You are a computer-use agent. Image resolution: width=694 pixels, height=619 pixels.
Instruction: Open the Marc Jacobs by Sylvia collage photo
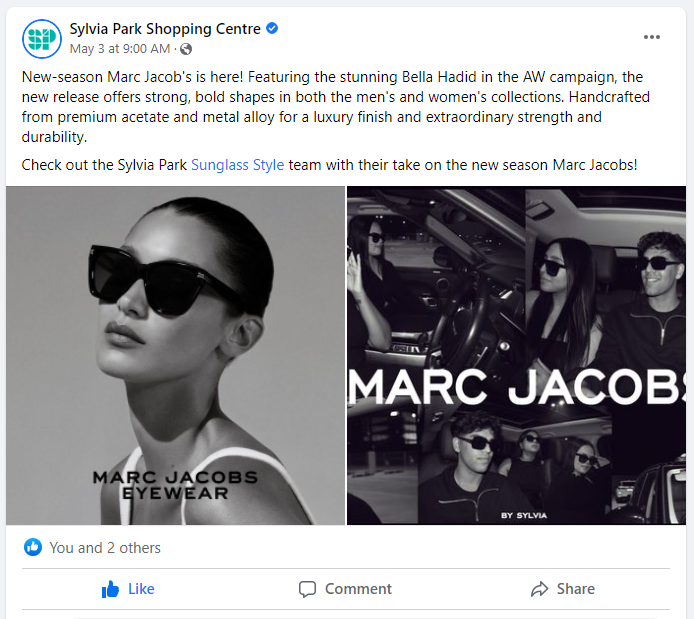click(516, 355)
